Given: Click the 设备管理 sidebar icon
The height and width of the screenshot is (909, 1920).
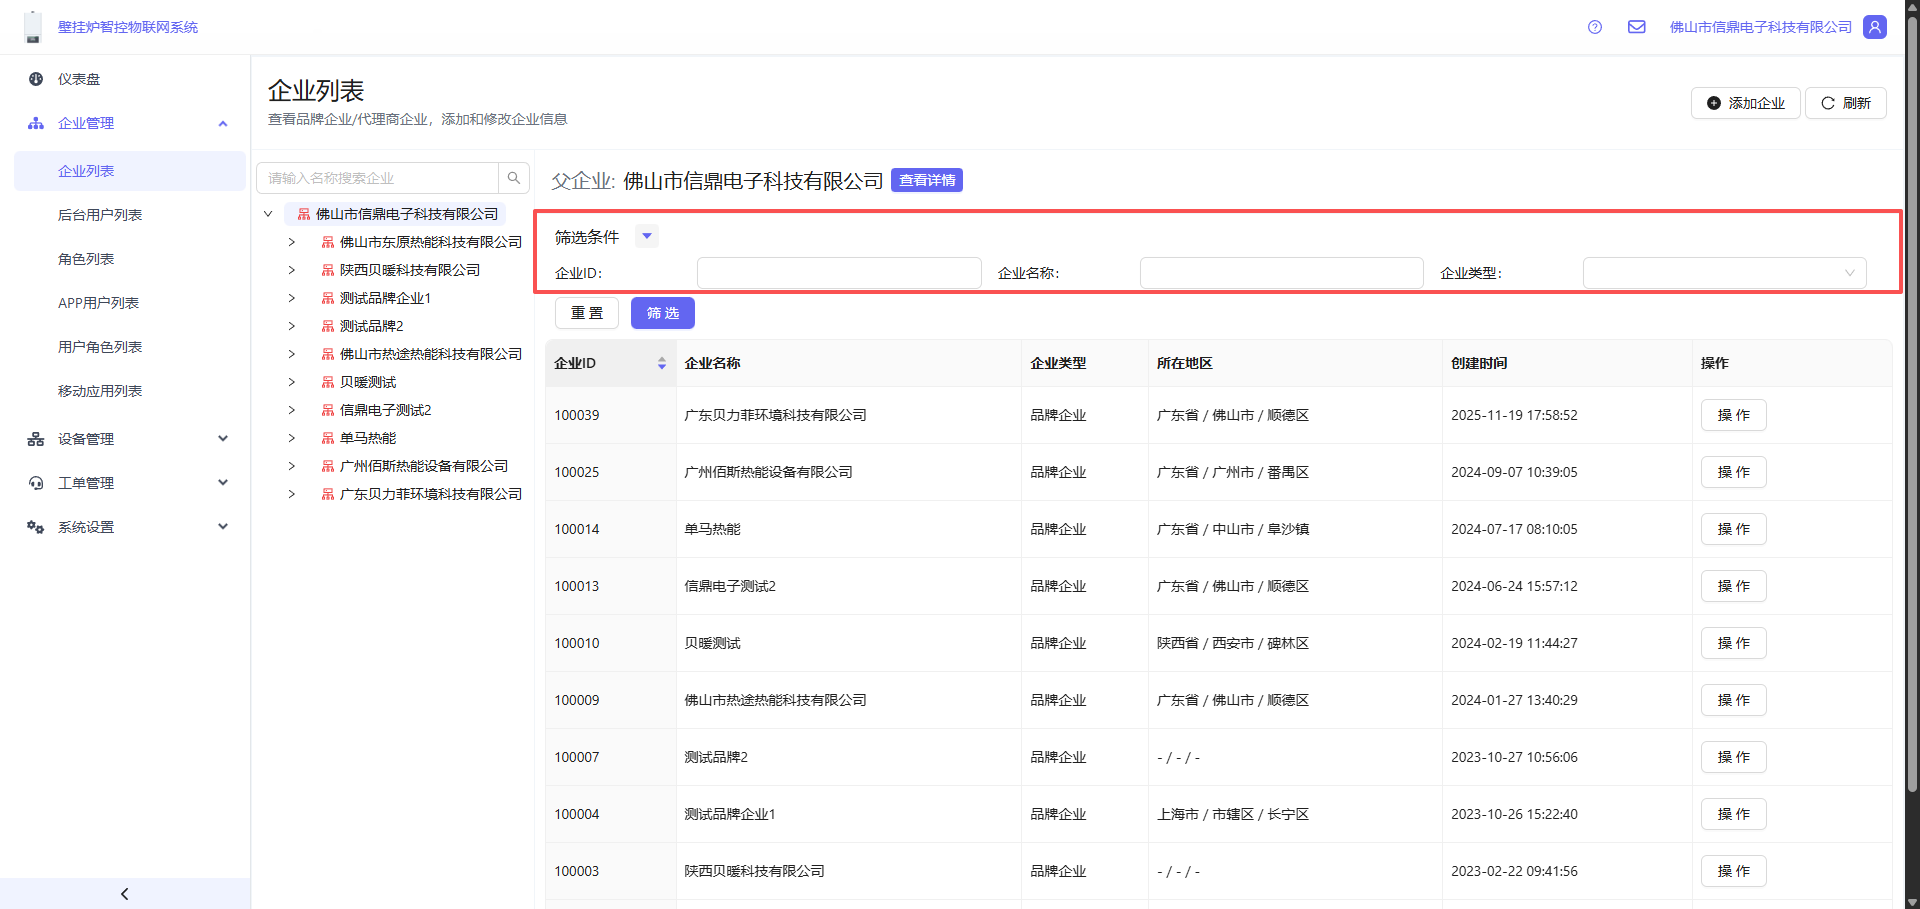Looking at the screenshot, I should (x=36, y=439).
